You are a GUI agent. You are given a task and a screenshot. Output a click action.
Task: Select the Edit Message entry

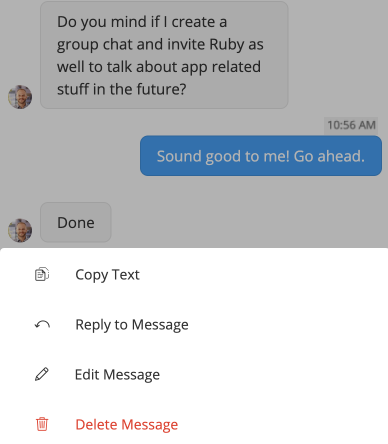coord(194,374)
